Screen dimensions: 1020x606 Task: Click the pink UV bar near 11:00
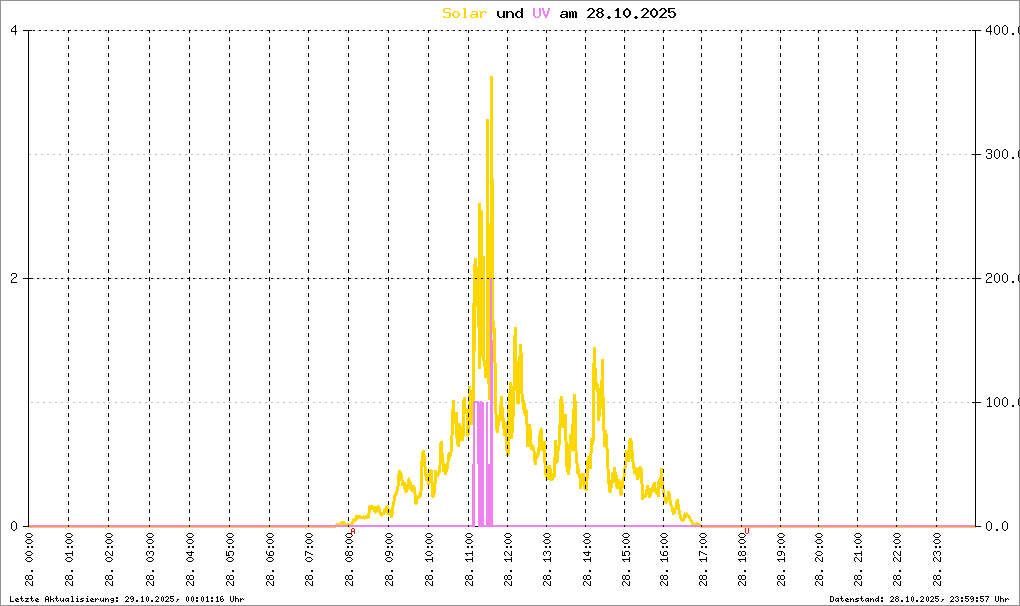[x=481, y=460]
